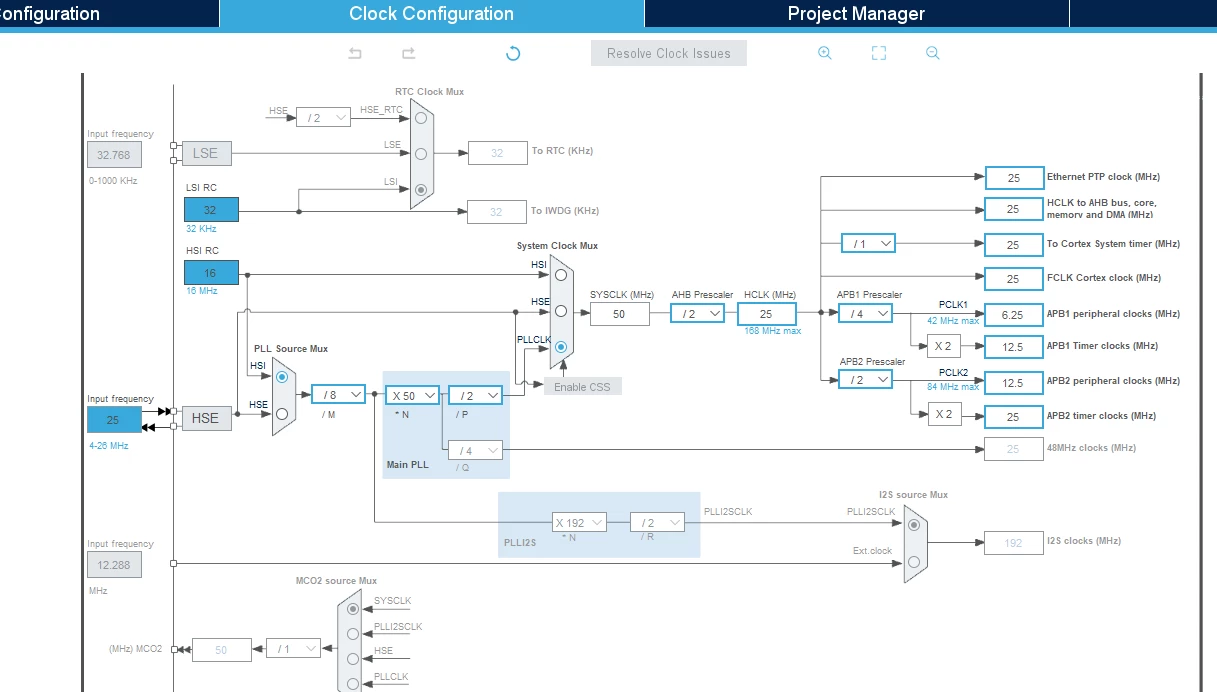Select HSI in the PLL Source Mux
Image resolution: width=1217 pixels, height=692 pixels.
[x=282, y=377]
